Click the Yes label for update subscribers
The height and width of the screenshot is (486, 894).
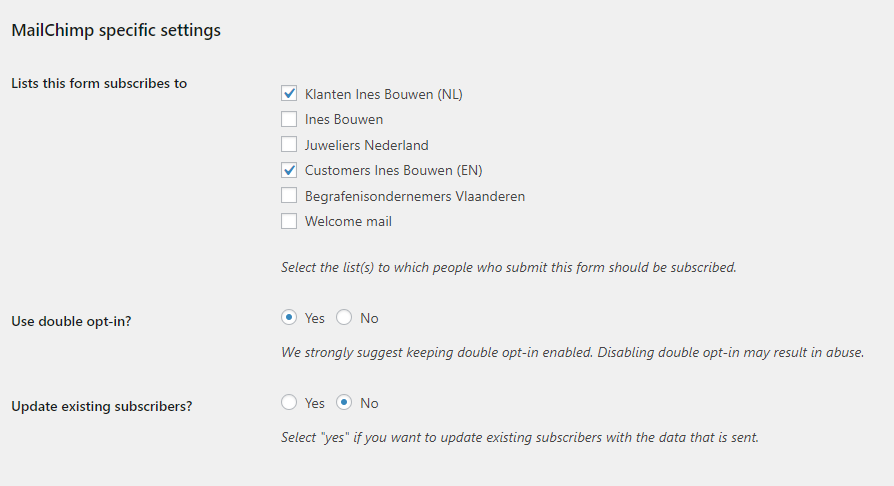[314, 403]
